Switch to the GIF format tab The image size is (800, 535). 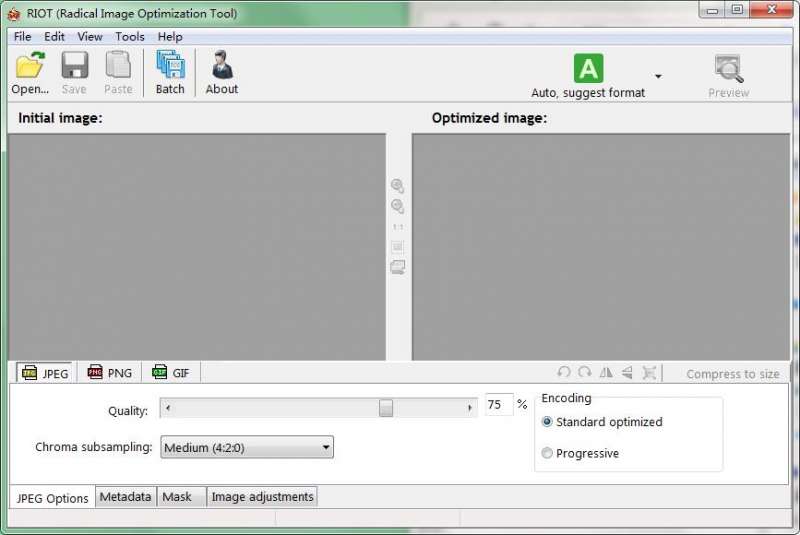click(171, 373)
